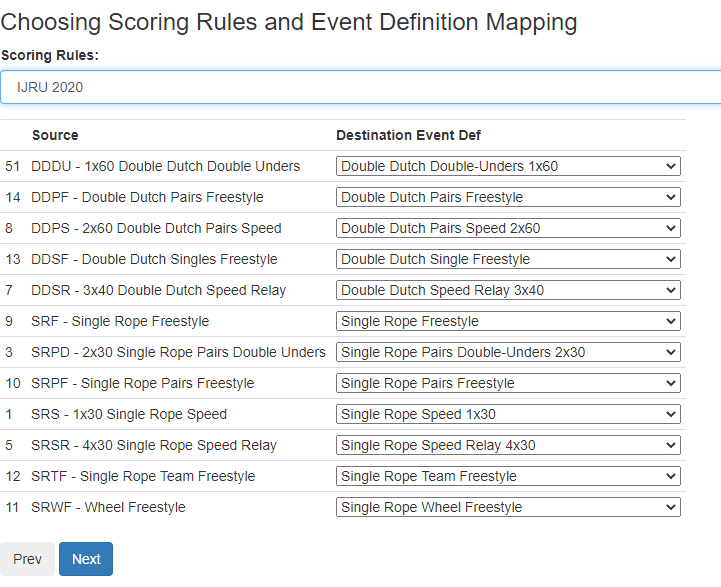
Task: Click the Next button
Action: 86,559
